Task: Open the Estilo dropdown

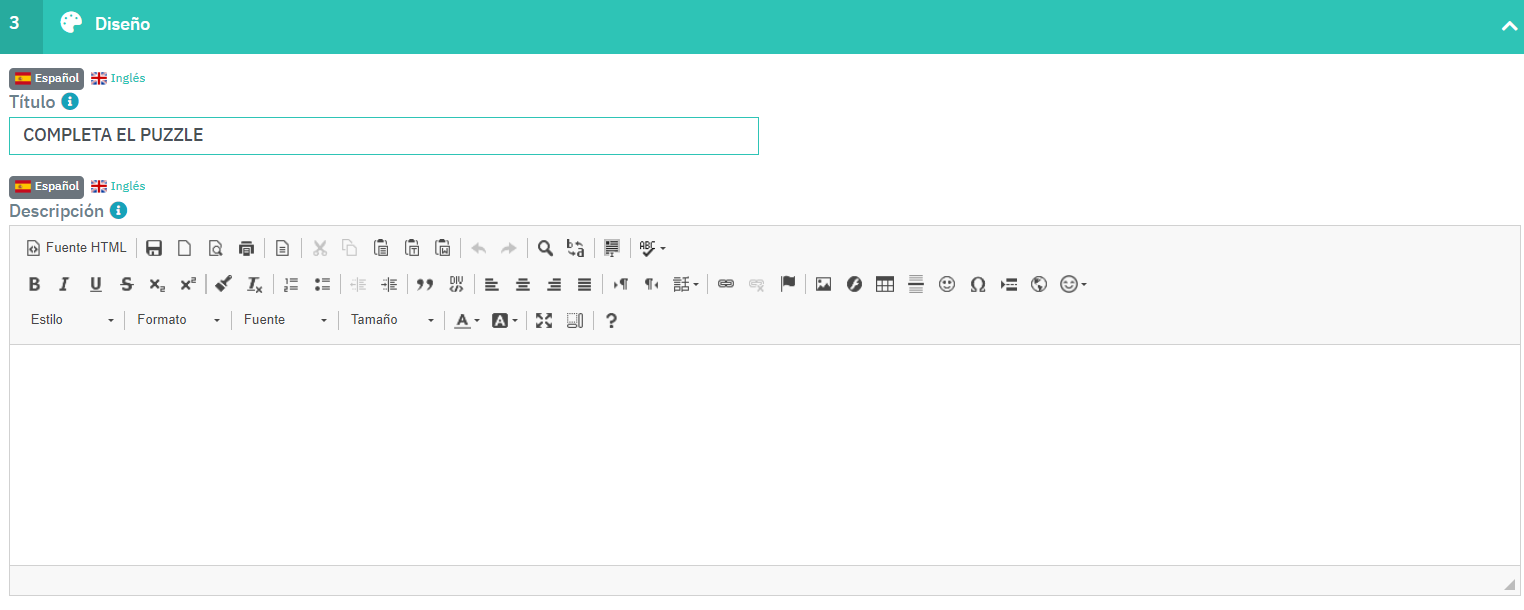Action: tap(72, 320)
